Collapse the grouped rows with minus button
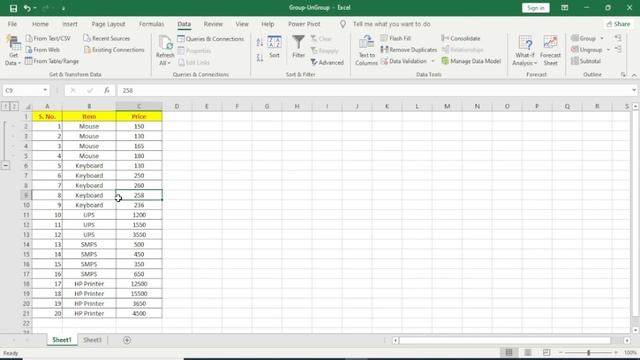 [x=5, y=166]
